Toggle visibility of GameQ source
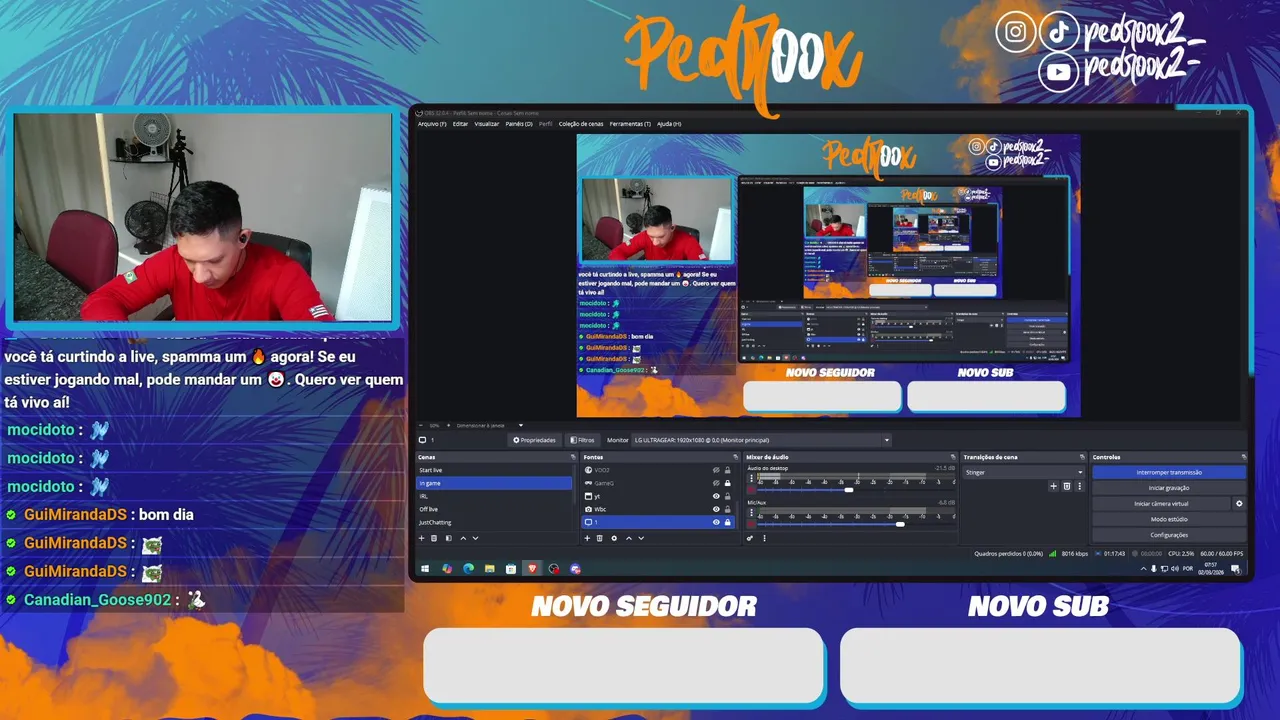The width and height of the screenshot is (1280, 720). 716,483
